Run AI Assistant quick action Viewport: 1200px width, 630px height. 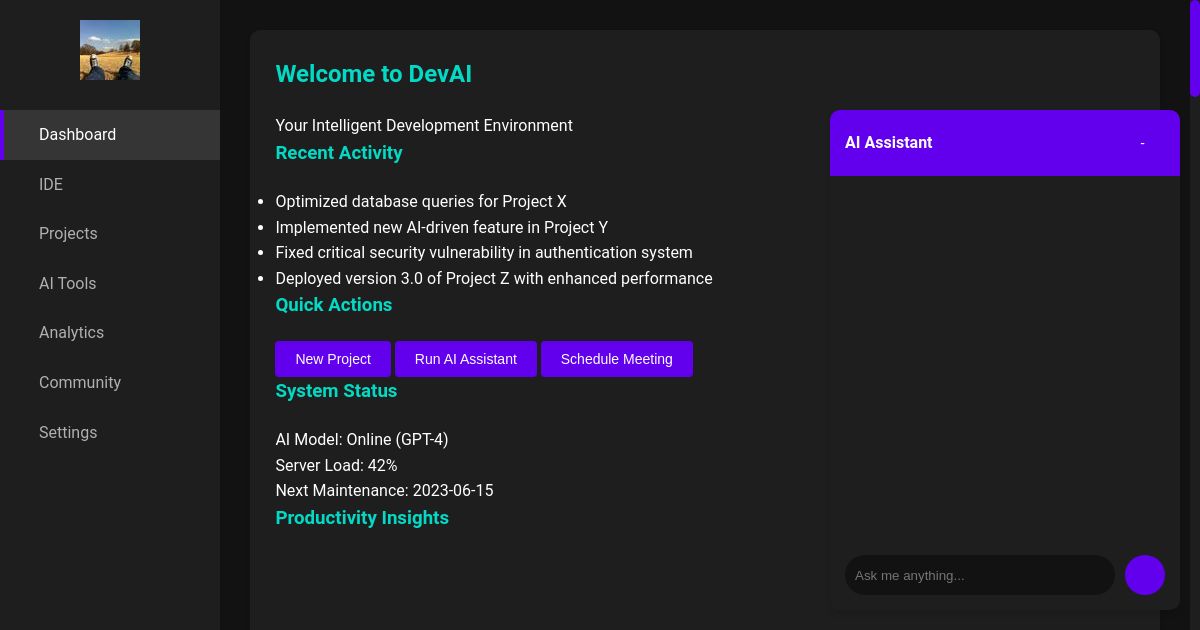[466, 359]
